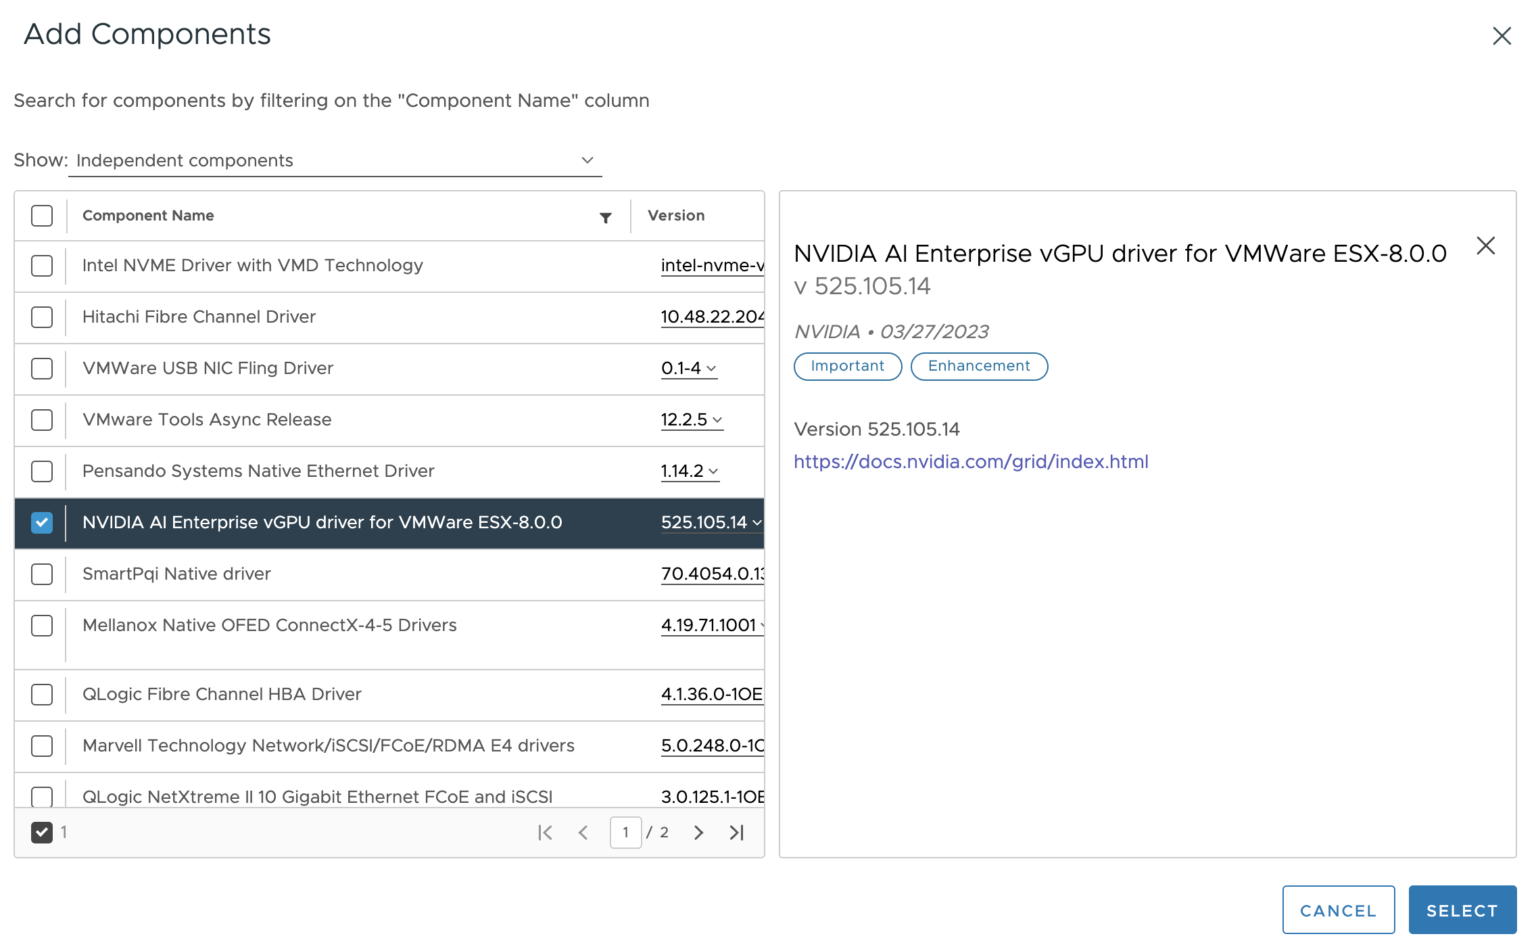Advance to the next page of components

tap(698, 832)
